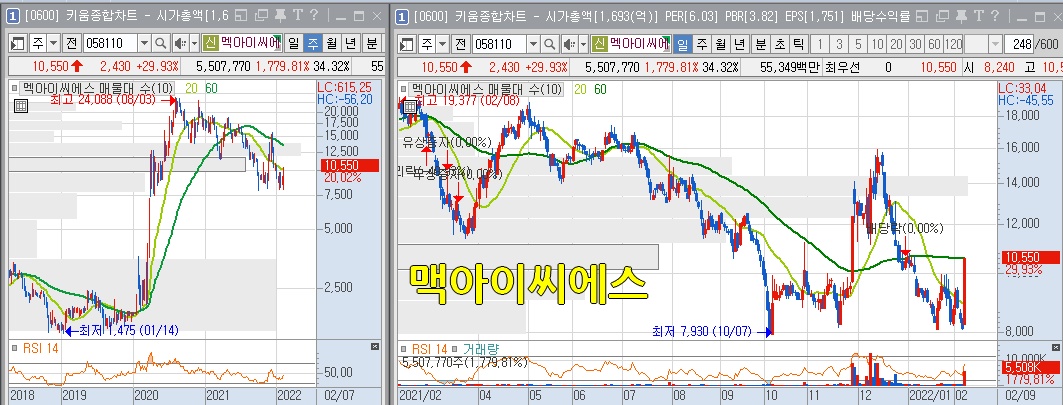Viewport: 1063px width, 405px height.
Task: Click the 전 button in the right chart toolbar
Action: point(460,44)
